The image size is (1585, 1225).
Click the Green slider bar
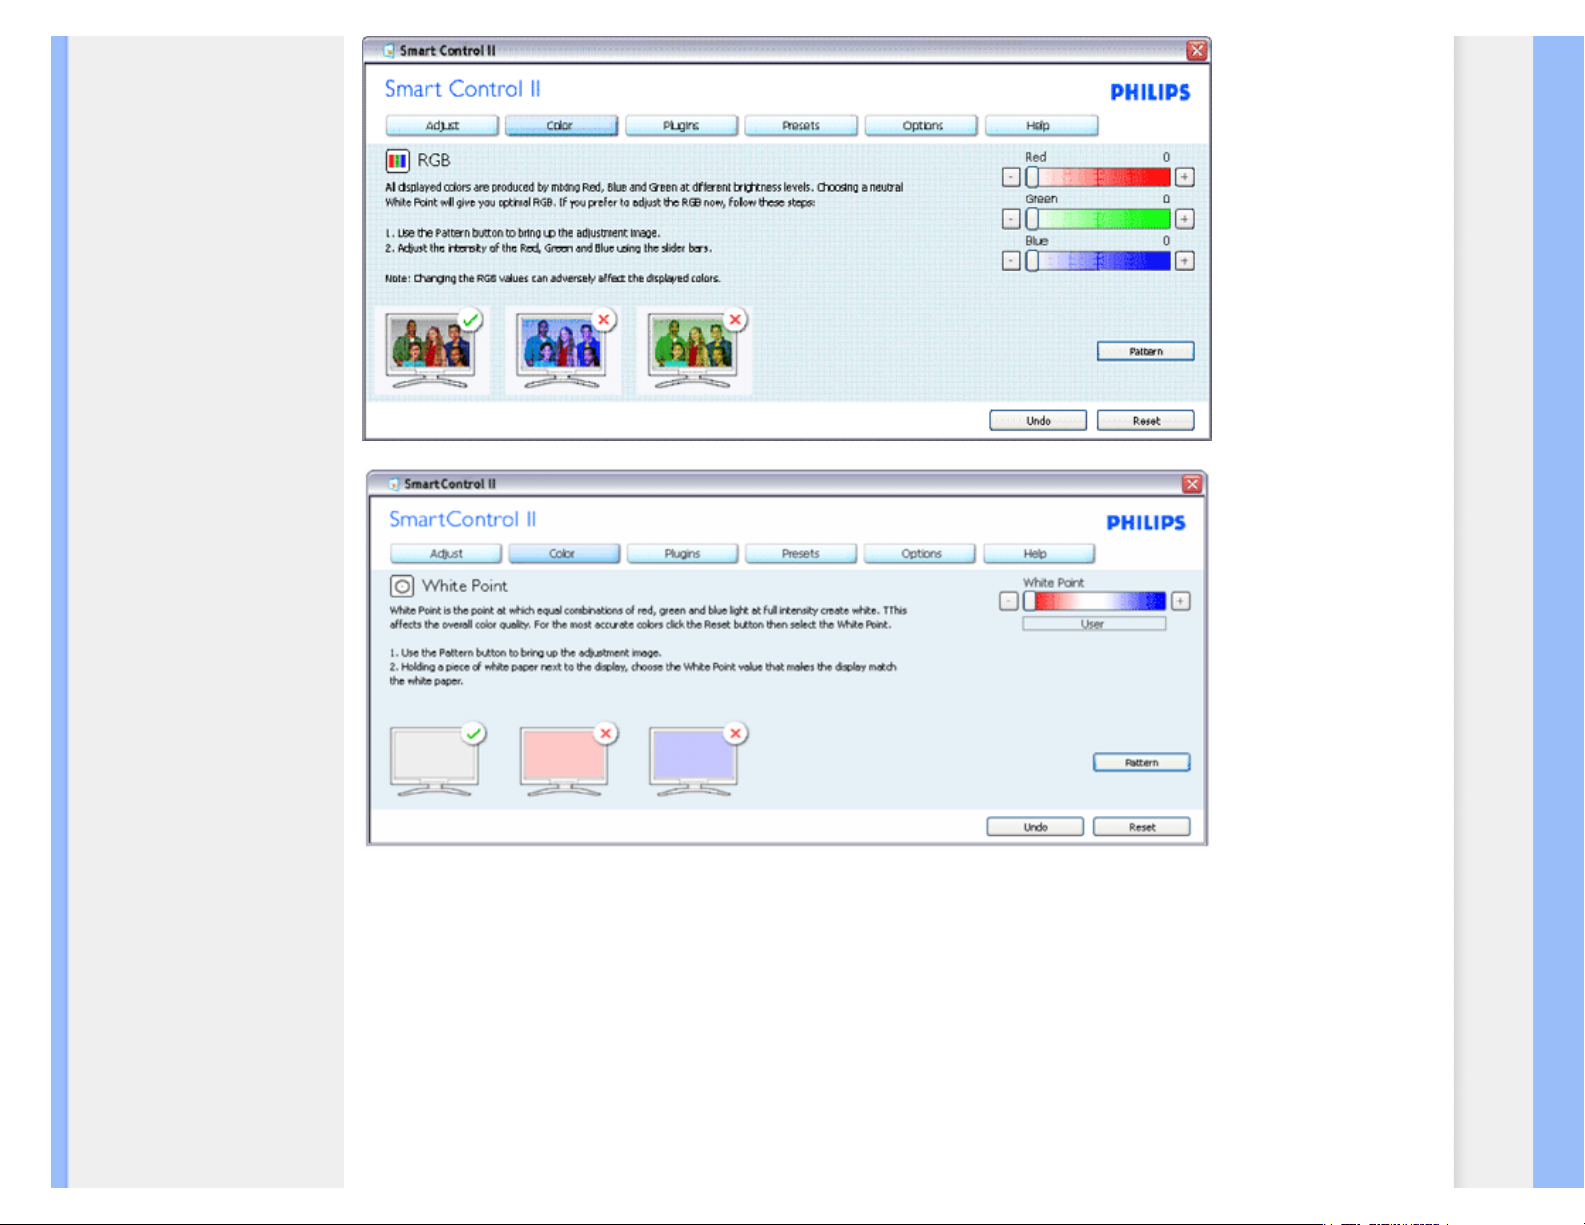(x=1098, y=219)
